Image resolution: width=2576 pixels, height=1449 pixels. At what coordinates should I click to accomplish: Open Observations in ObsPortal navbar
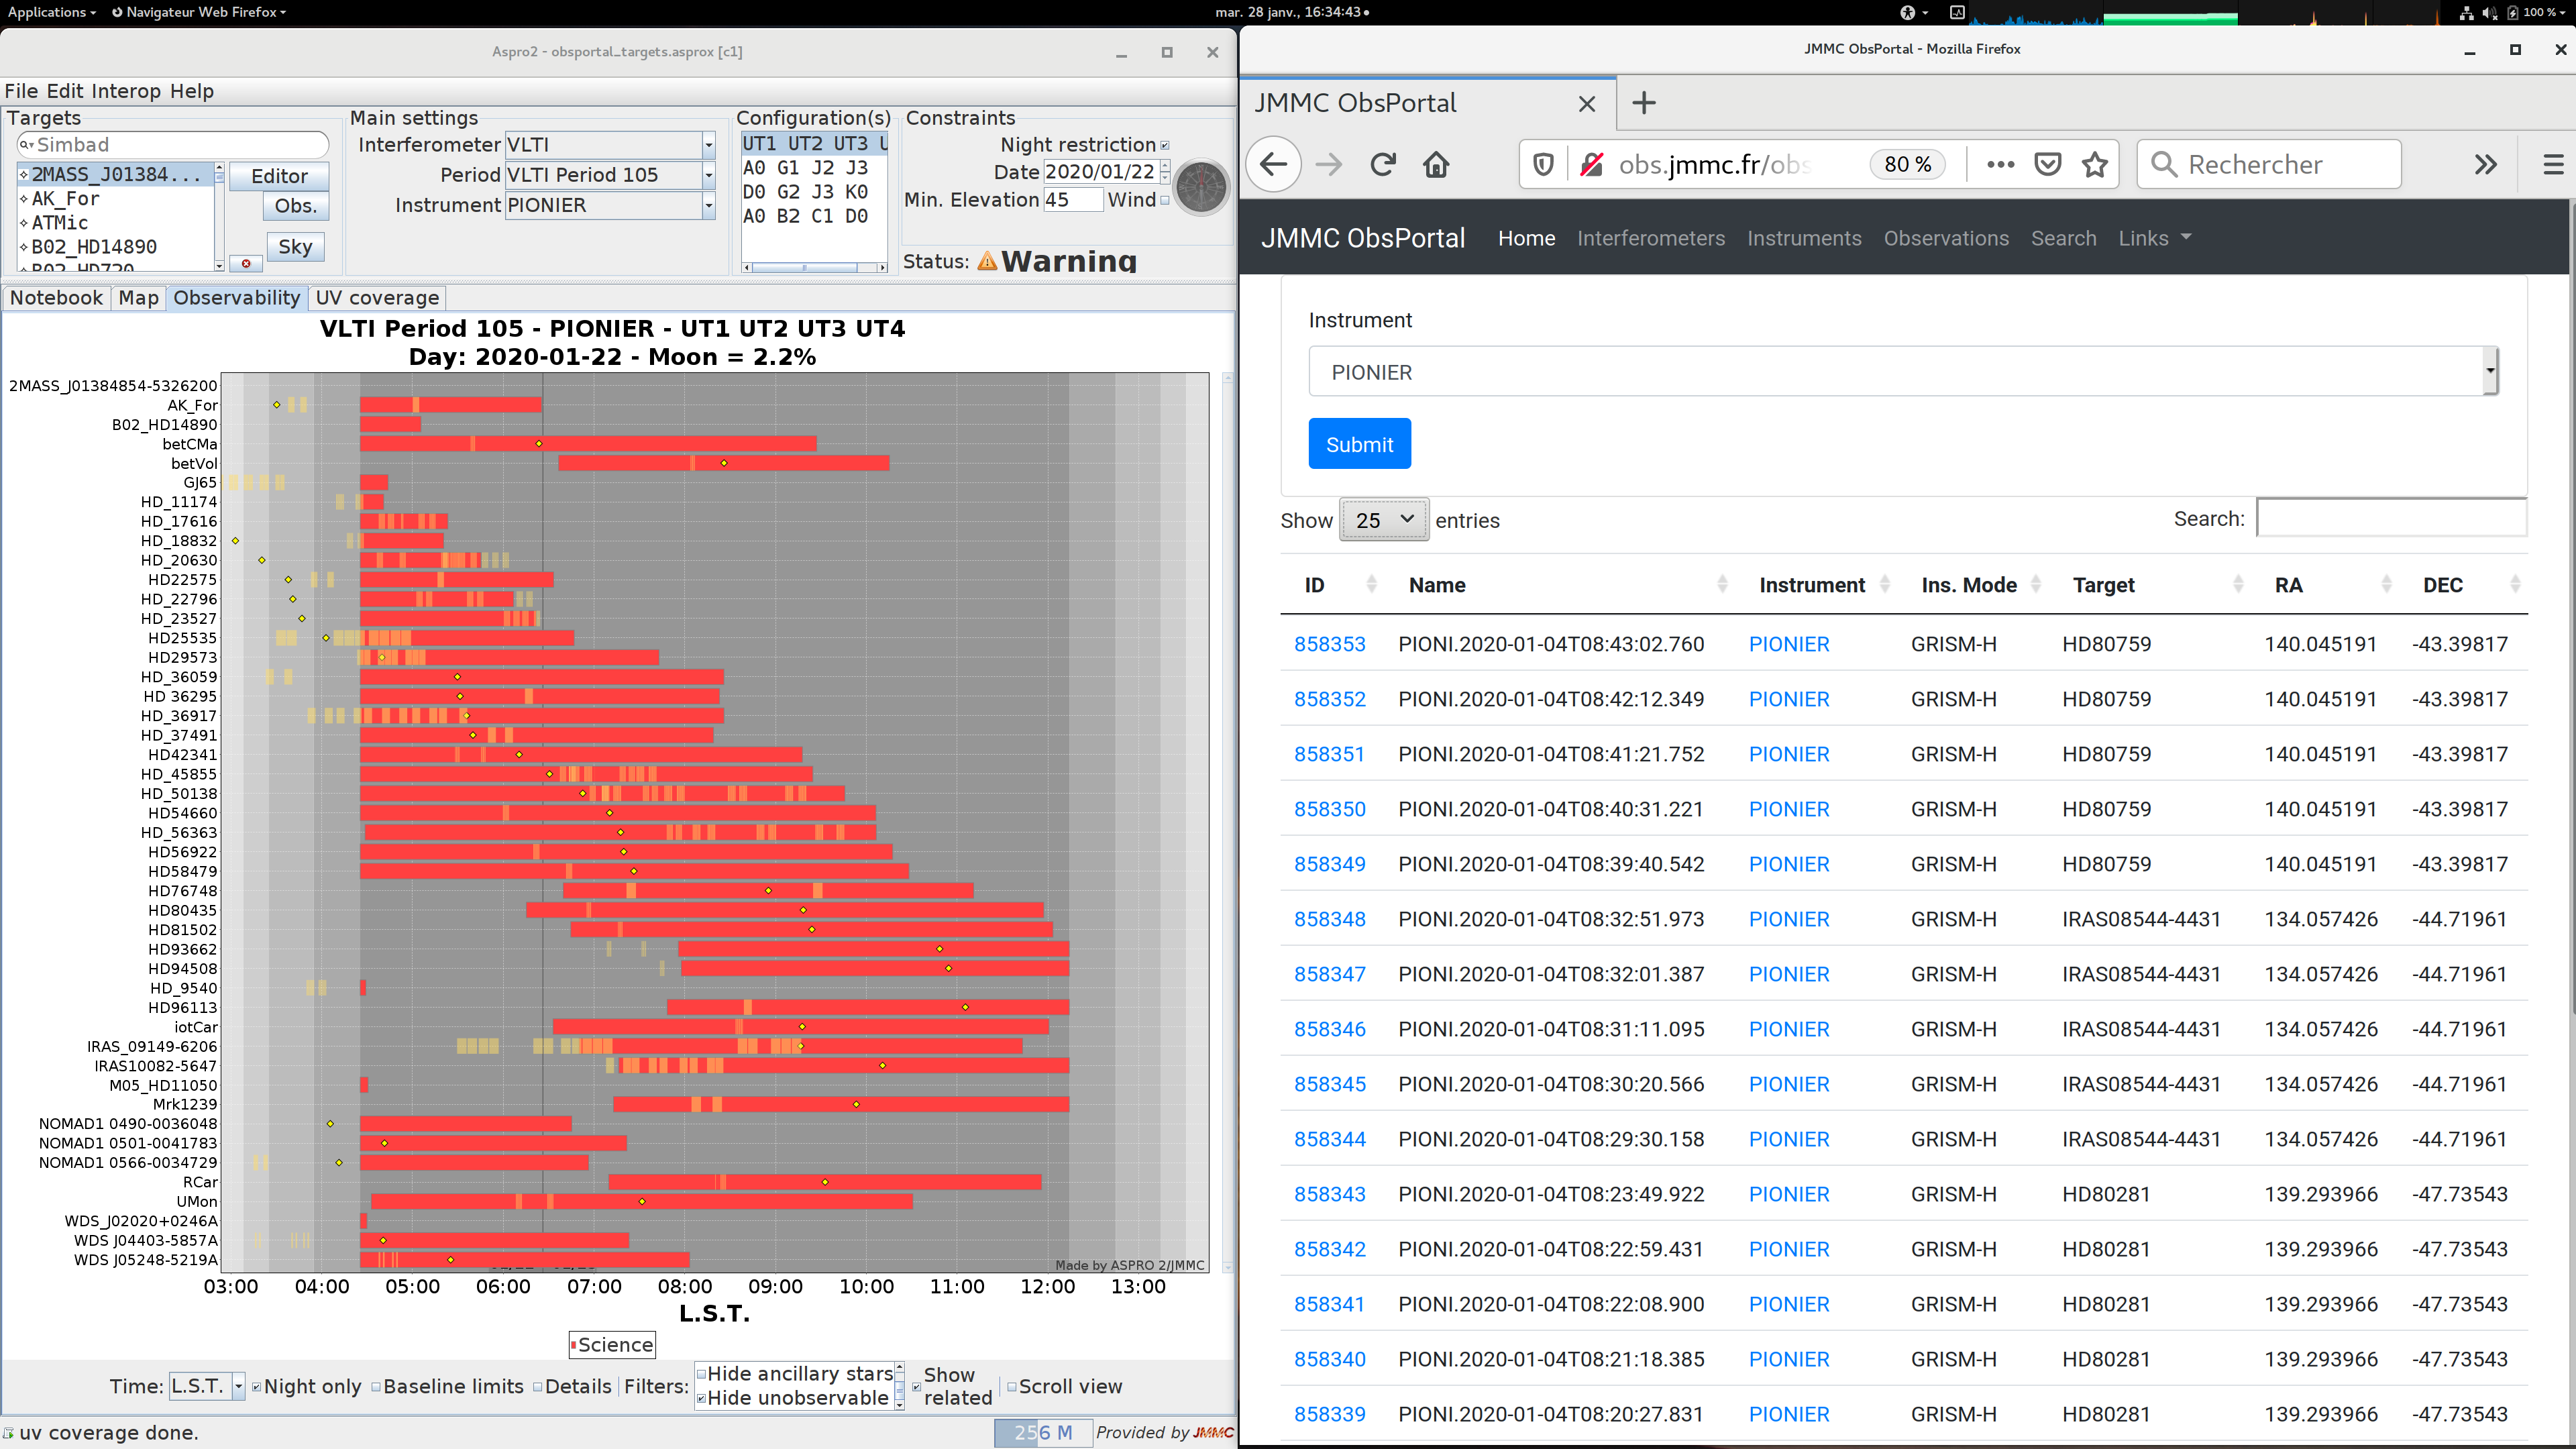tap(1946, 238)
